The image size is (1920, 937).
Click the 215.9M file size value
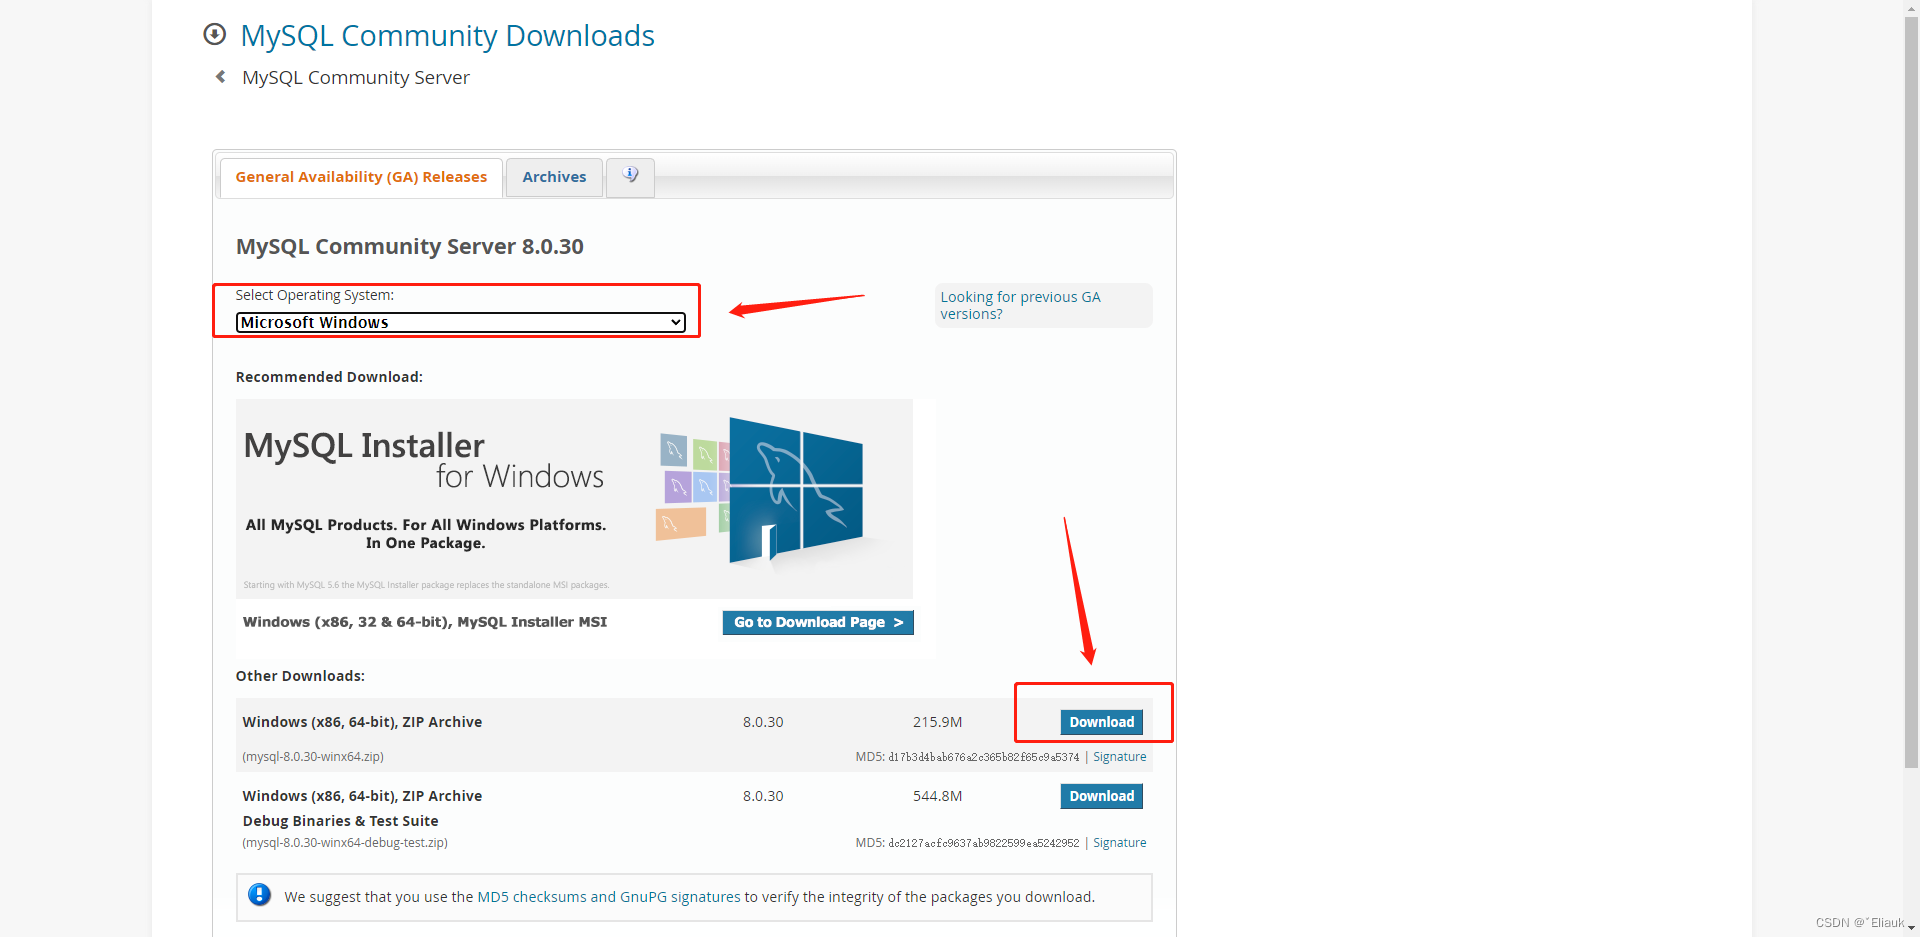click(937, 722)
